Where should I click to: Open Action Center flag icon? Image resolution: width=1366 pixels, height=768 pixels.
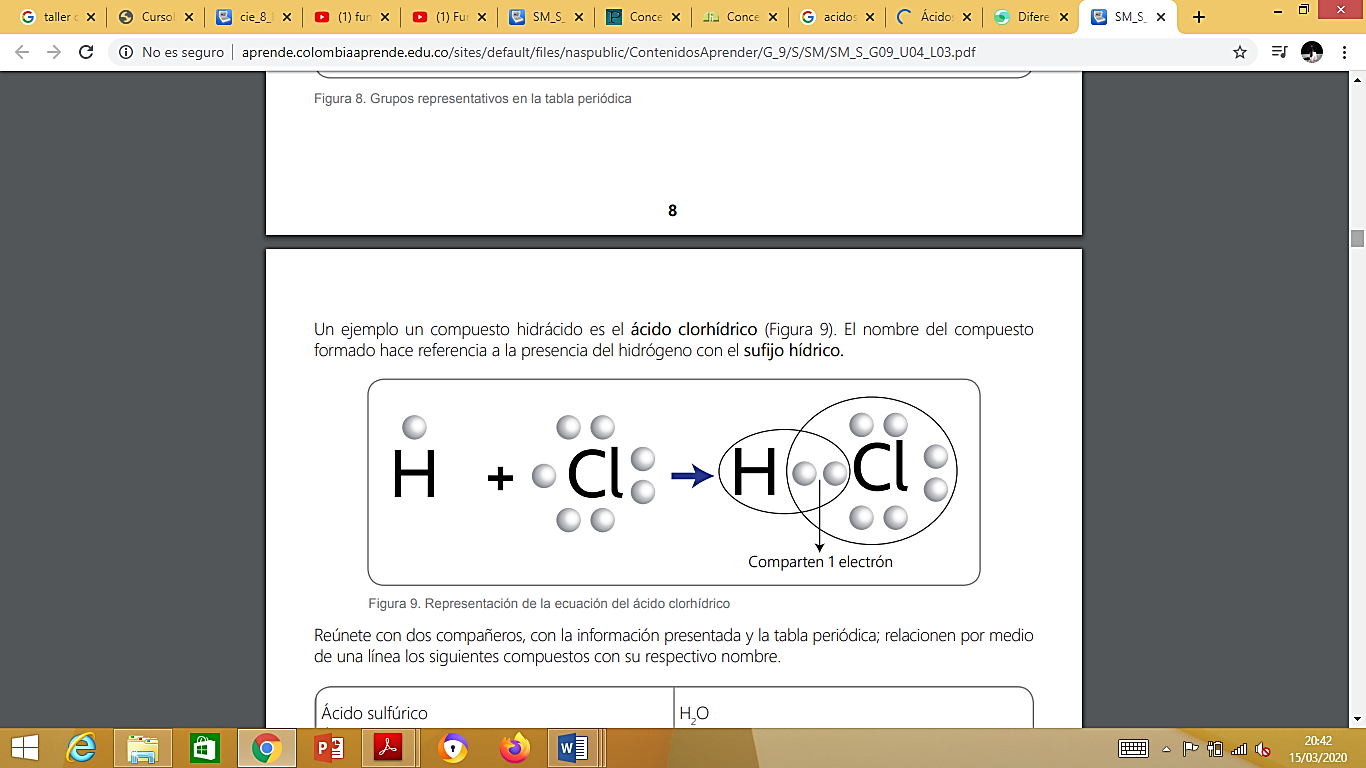coord(1191,748)
